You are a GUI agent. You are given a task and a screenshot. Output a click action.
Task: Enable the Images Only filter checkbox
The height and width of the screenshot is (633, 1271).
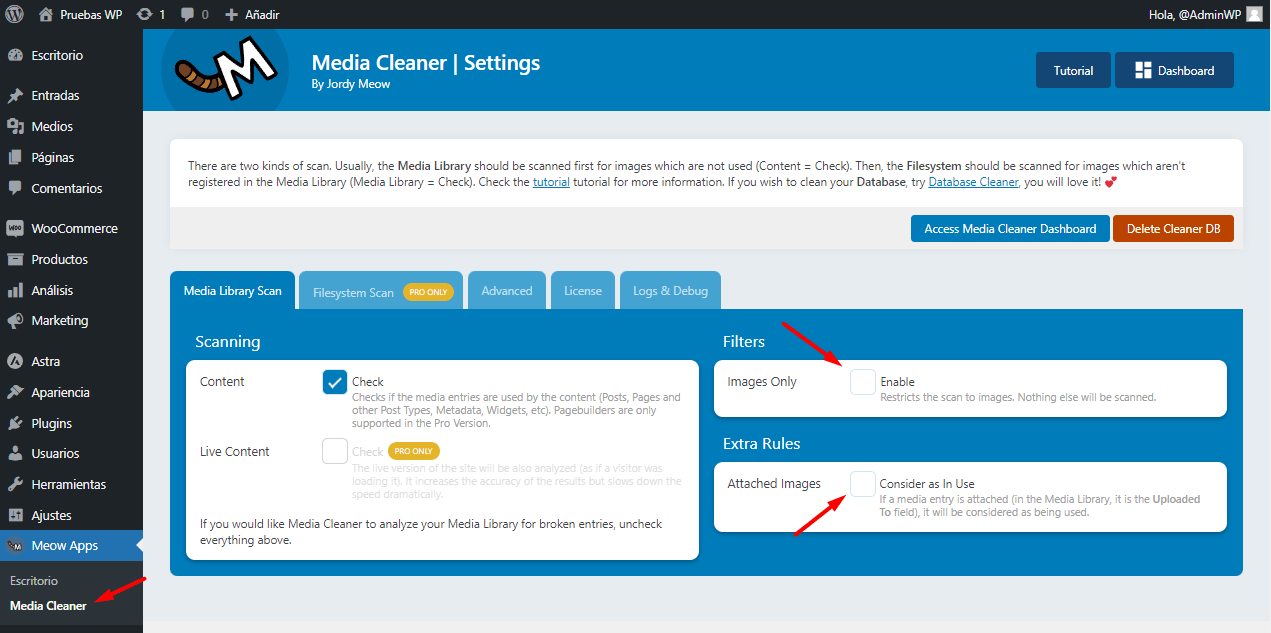point(863,382)
